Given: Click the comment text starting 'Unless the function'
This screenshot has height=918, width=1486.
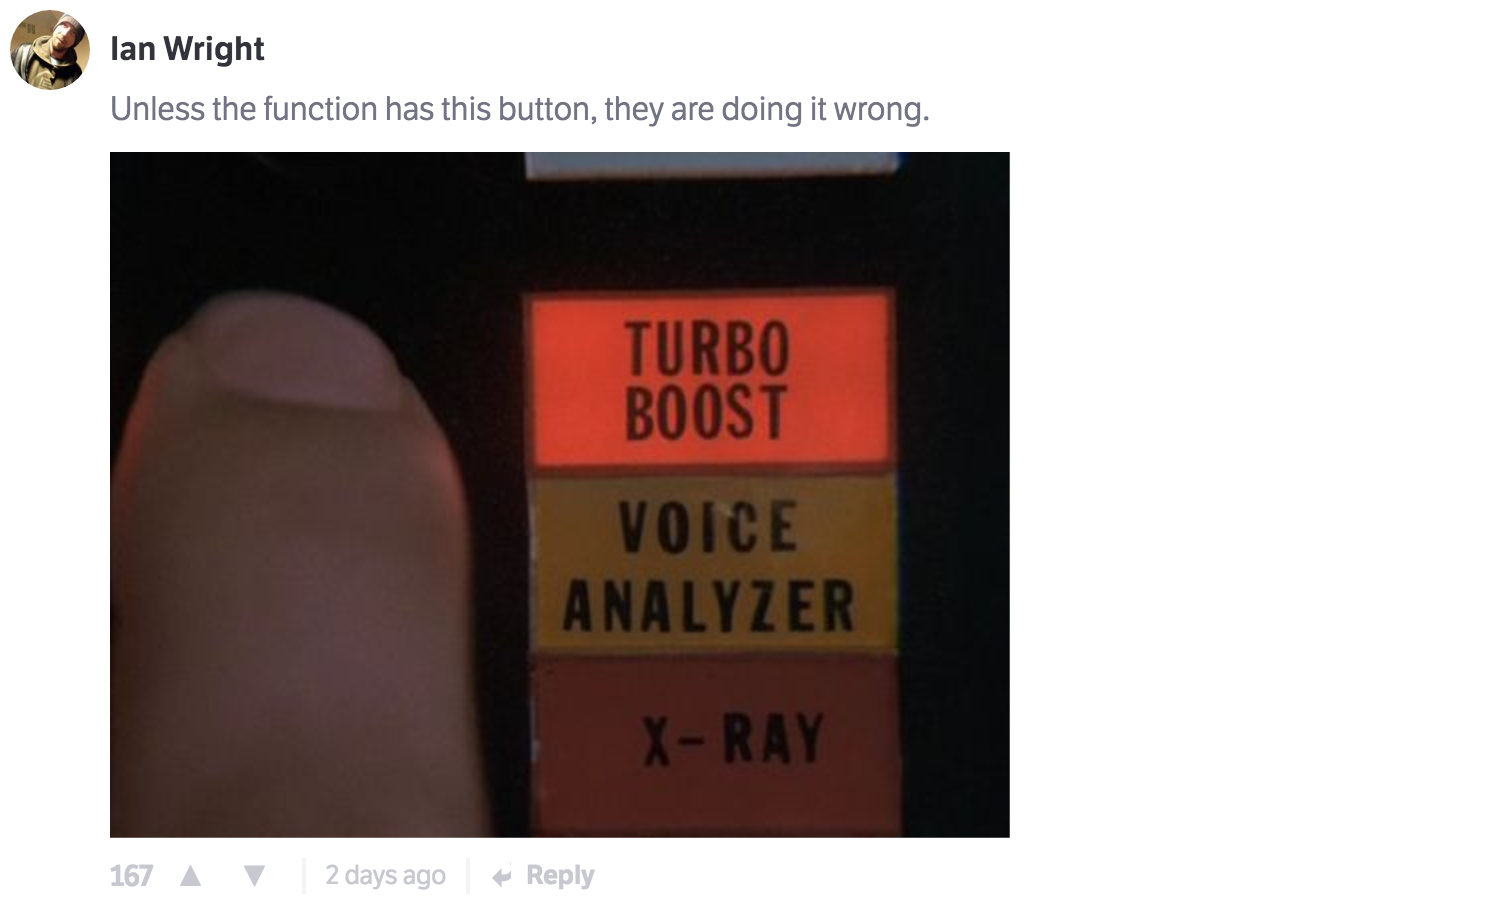Looking at the screenshot, I should 520,108.
